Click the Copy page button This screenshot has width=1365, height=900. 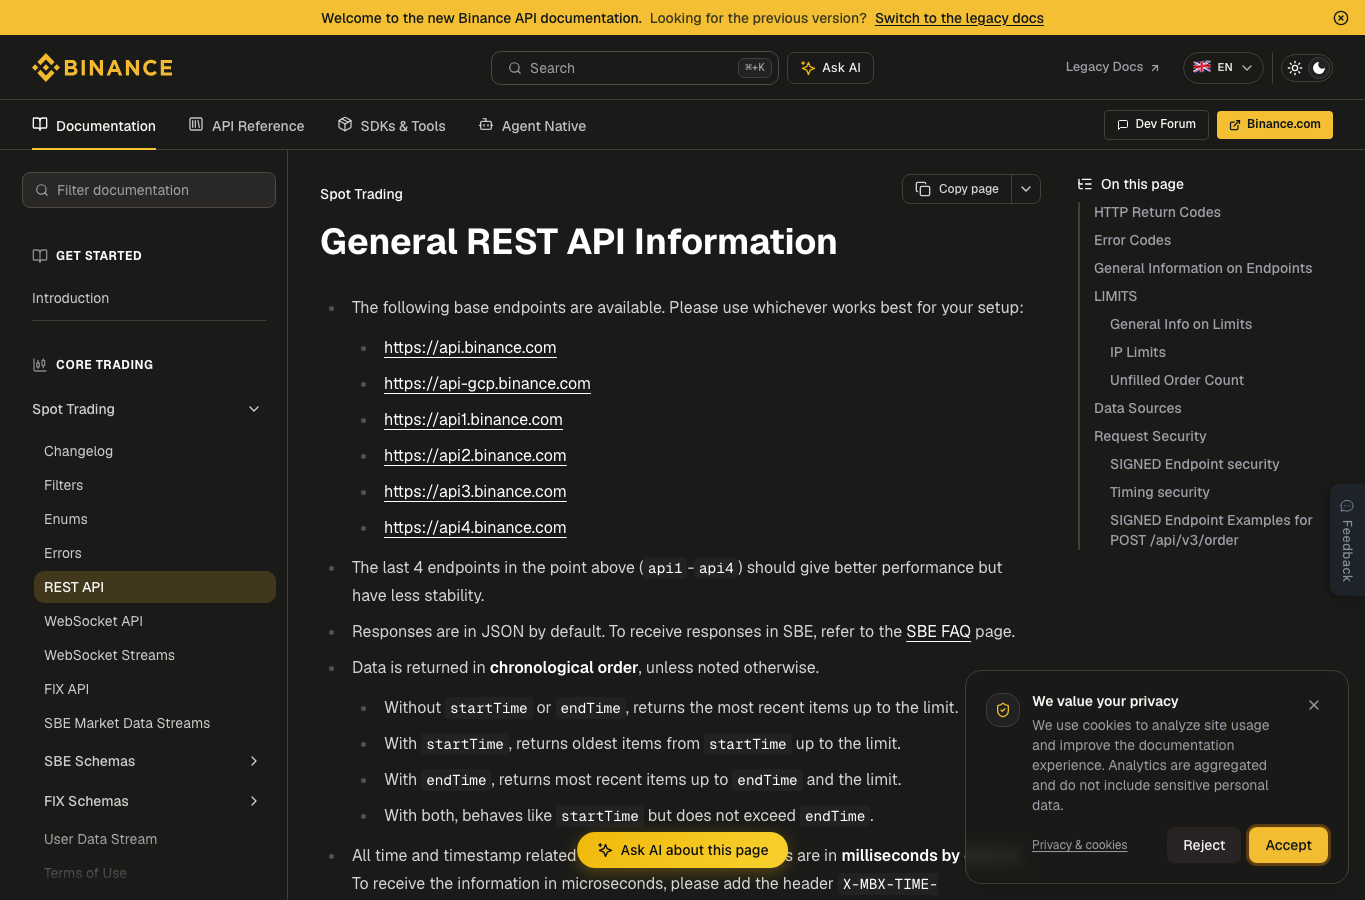[x=957, y=189]
